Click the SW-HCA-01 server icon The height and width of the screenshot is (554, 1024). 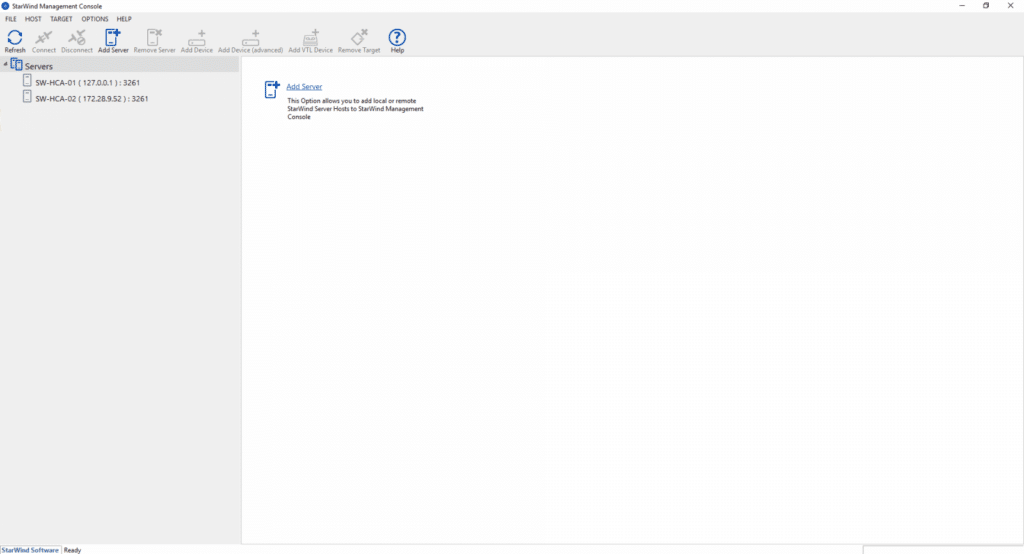point(27,80)
